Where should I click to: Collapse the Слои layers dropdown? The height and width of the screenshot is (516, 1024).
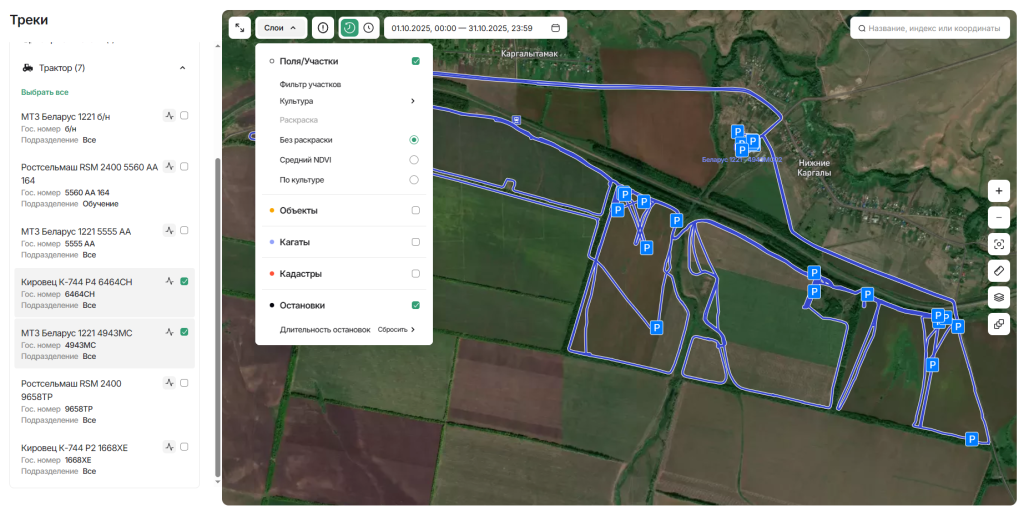[280, 28]
